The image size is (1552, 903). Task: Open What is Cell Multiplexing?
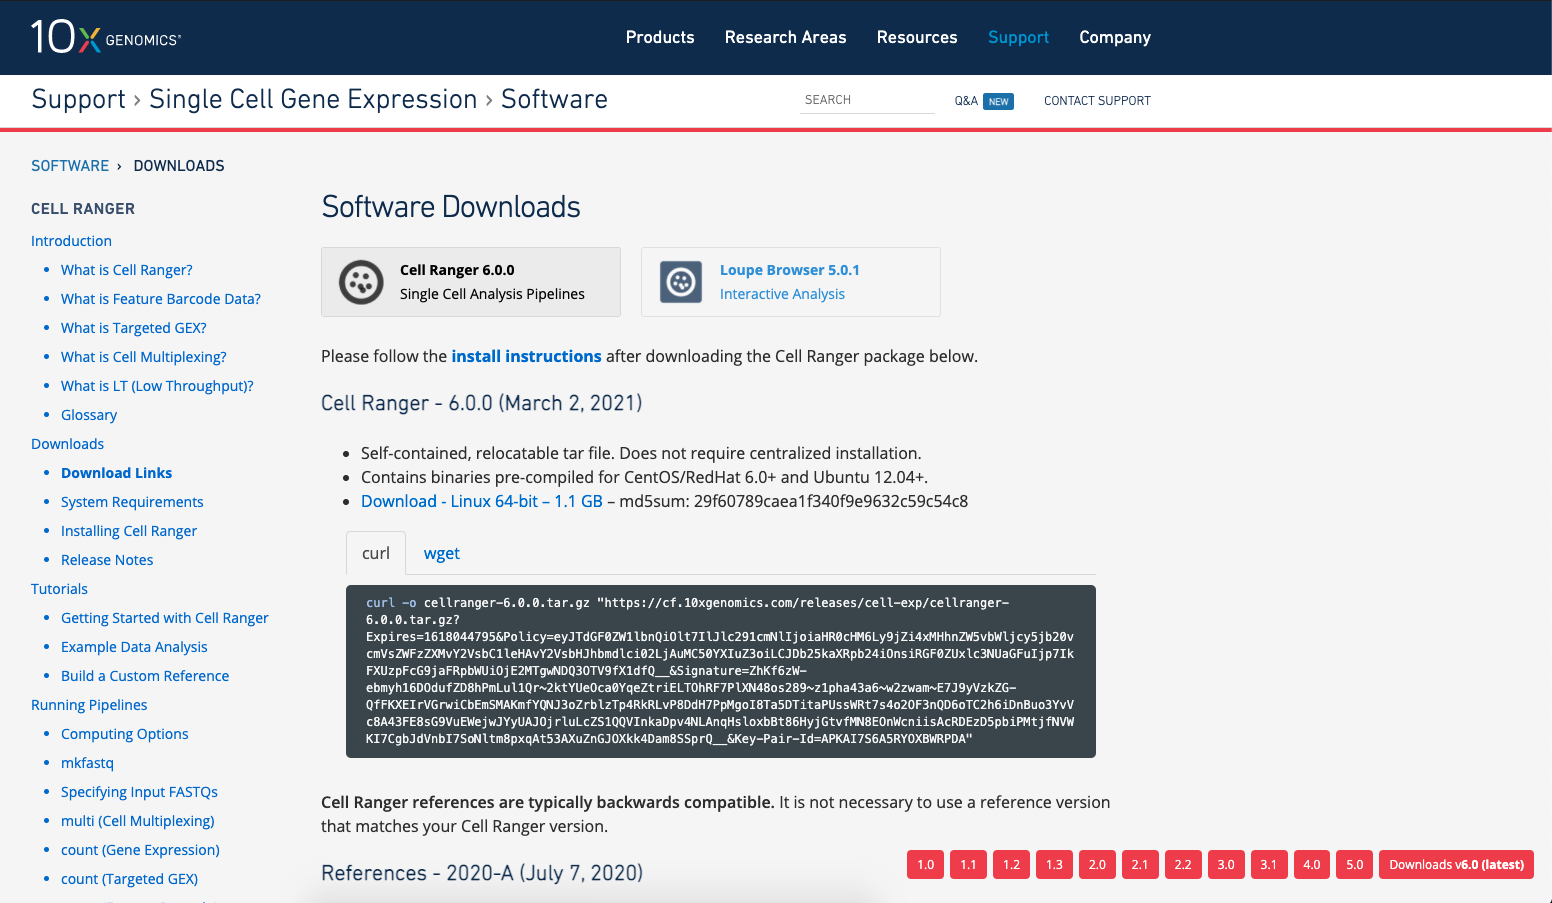pos(144,357)
